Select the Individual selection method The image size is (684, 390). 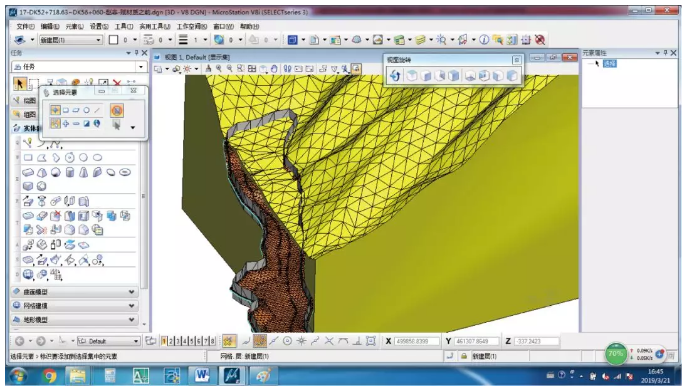pos(55,110)
